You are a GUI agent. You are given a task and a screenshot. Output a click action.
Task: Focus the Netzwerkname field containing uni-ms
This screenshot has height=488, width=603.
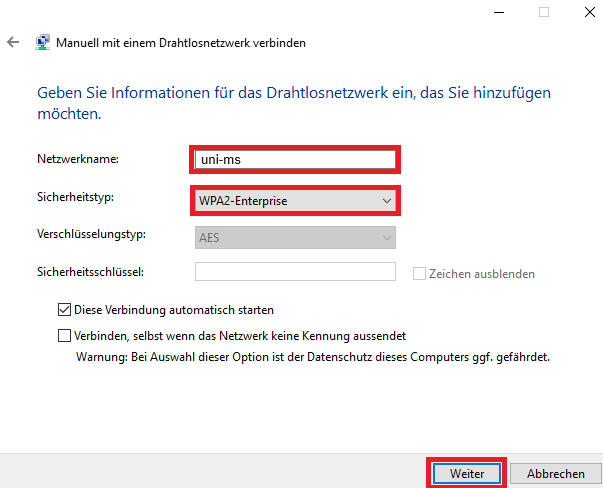coord(295,158)
